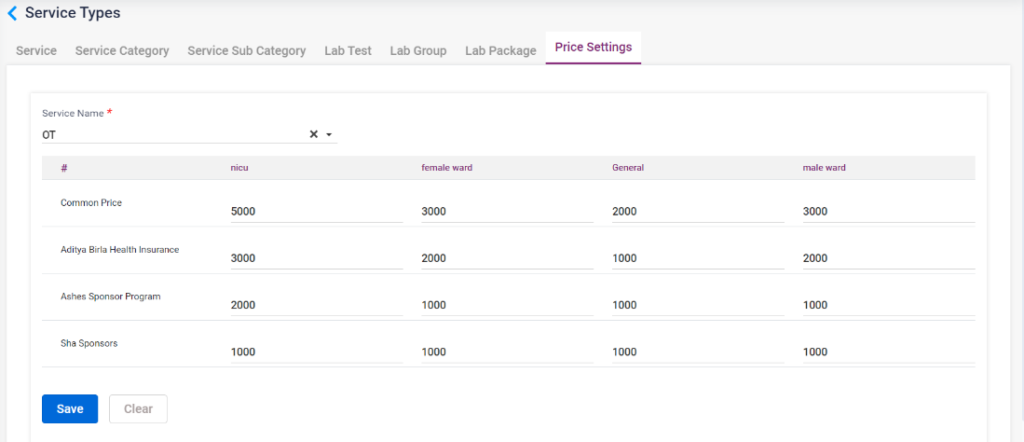Edit Aditya Birla nicu price field

316,258
